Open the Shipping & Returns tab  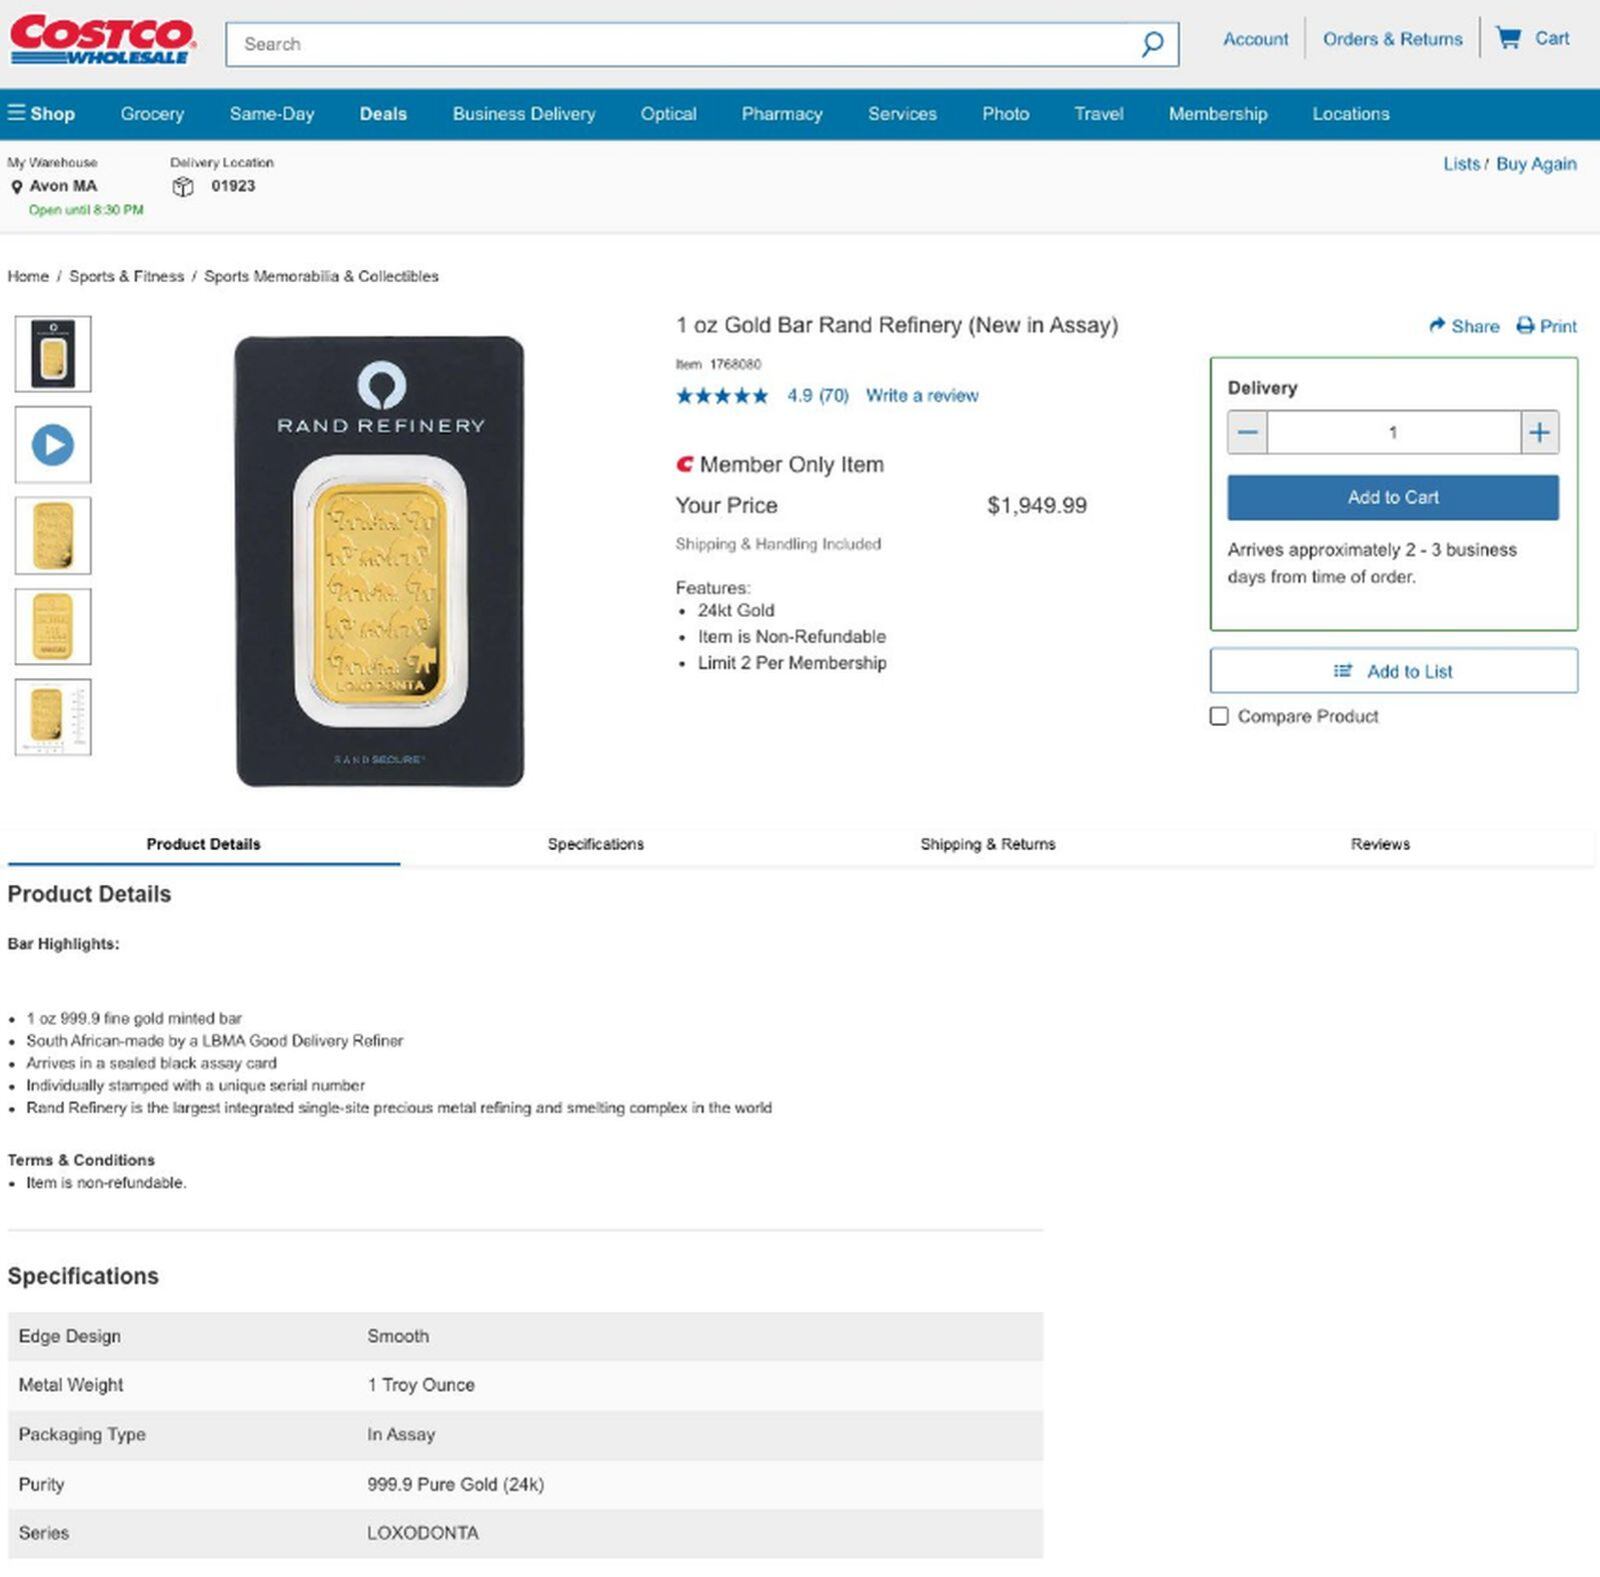(987, 844)
